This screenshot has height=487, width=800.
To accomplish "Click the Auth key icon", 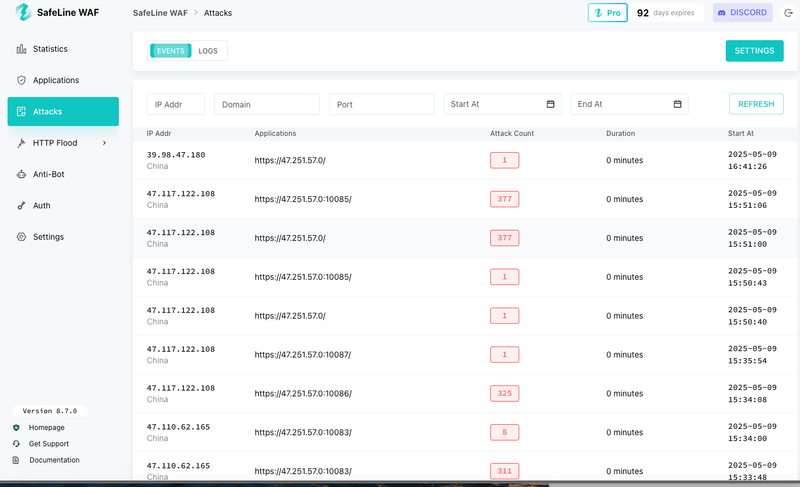I will (21, 206).
